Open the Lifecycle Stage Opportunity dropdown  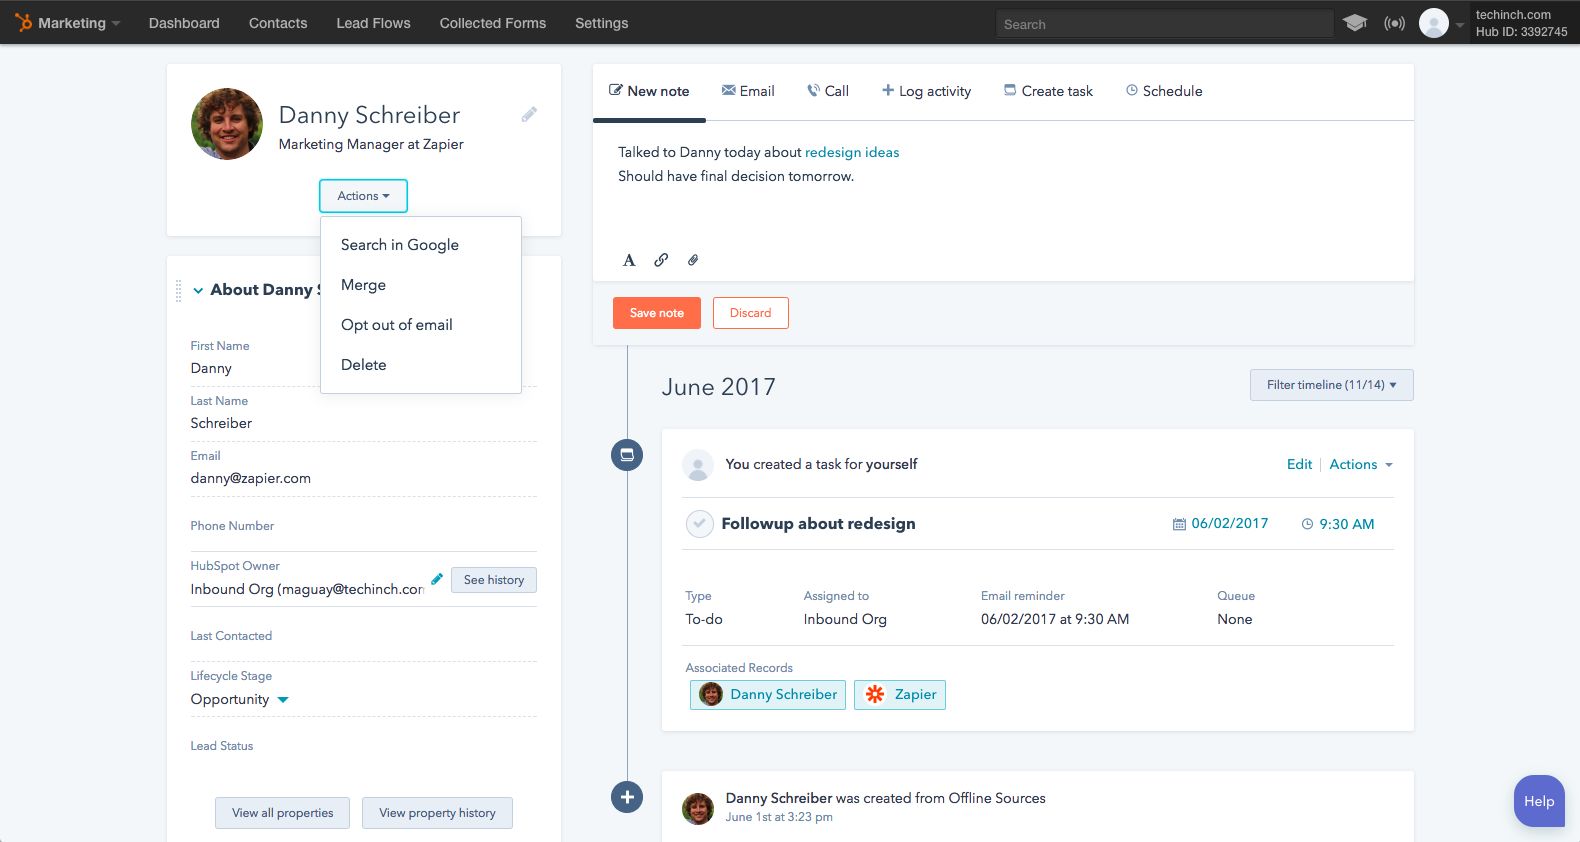click(283, 700)
